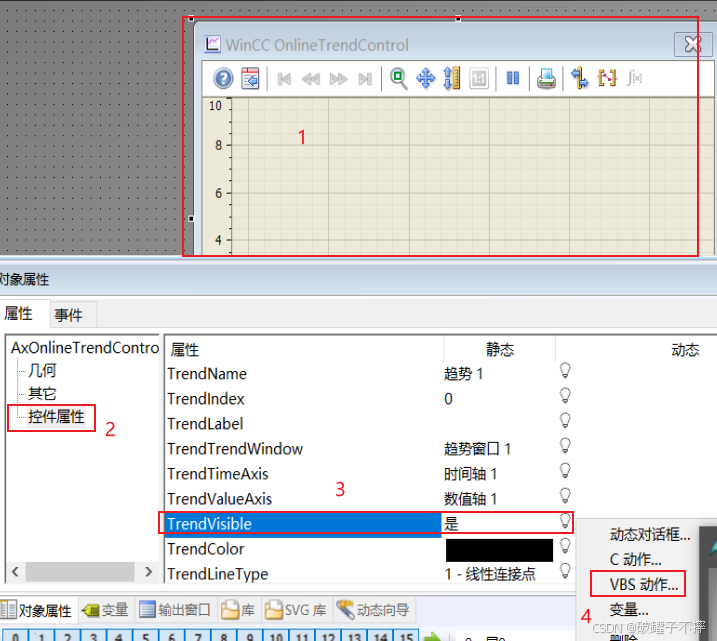The height and width of the screenshot is (641, 717).
Task: Click the TrendValueAxis dynamic light bulb
Action: coord(565,496)
